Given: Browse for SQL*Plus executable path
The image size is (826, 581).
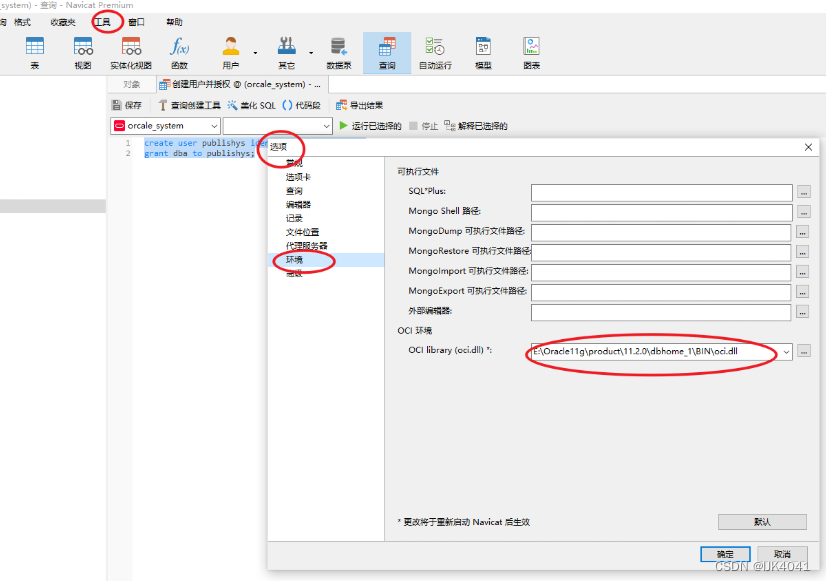Looking at the screenshot, I should 803,192.
